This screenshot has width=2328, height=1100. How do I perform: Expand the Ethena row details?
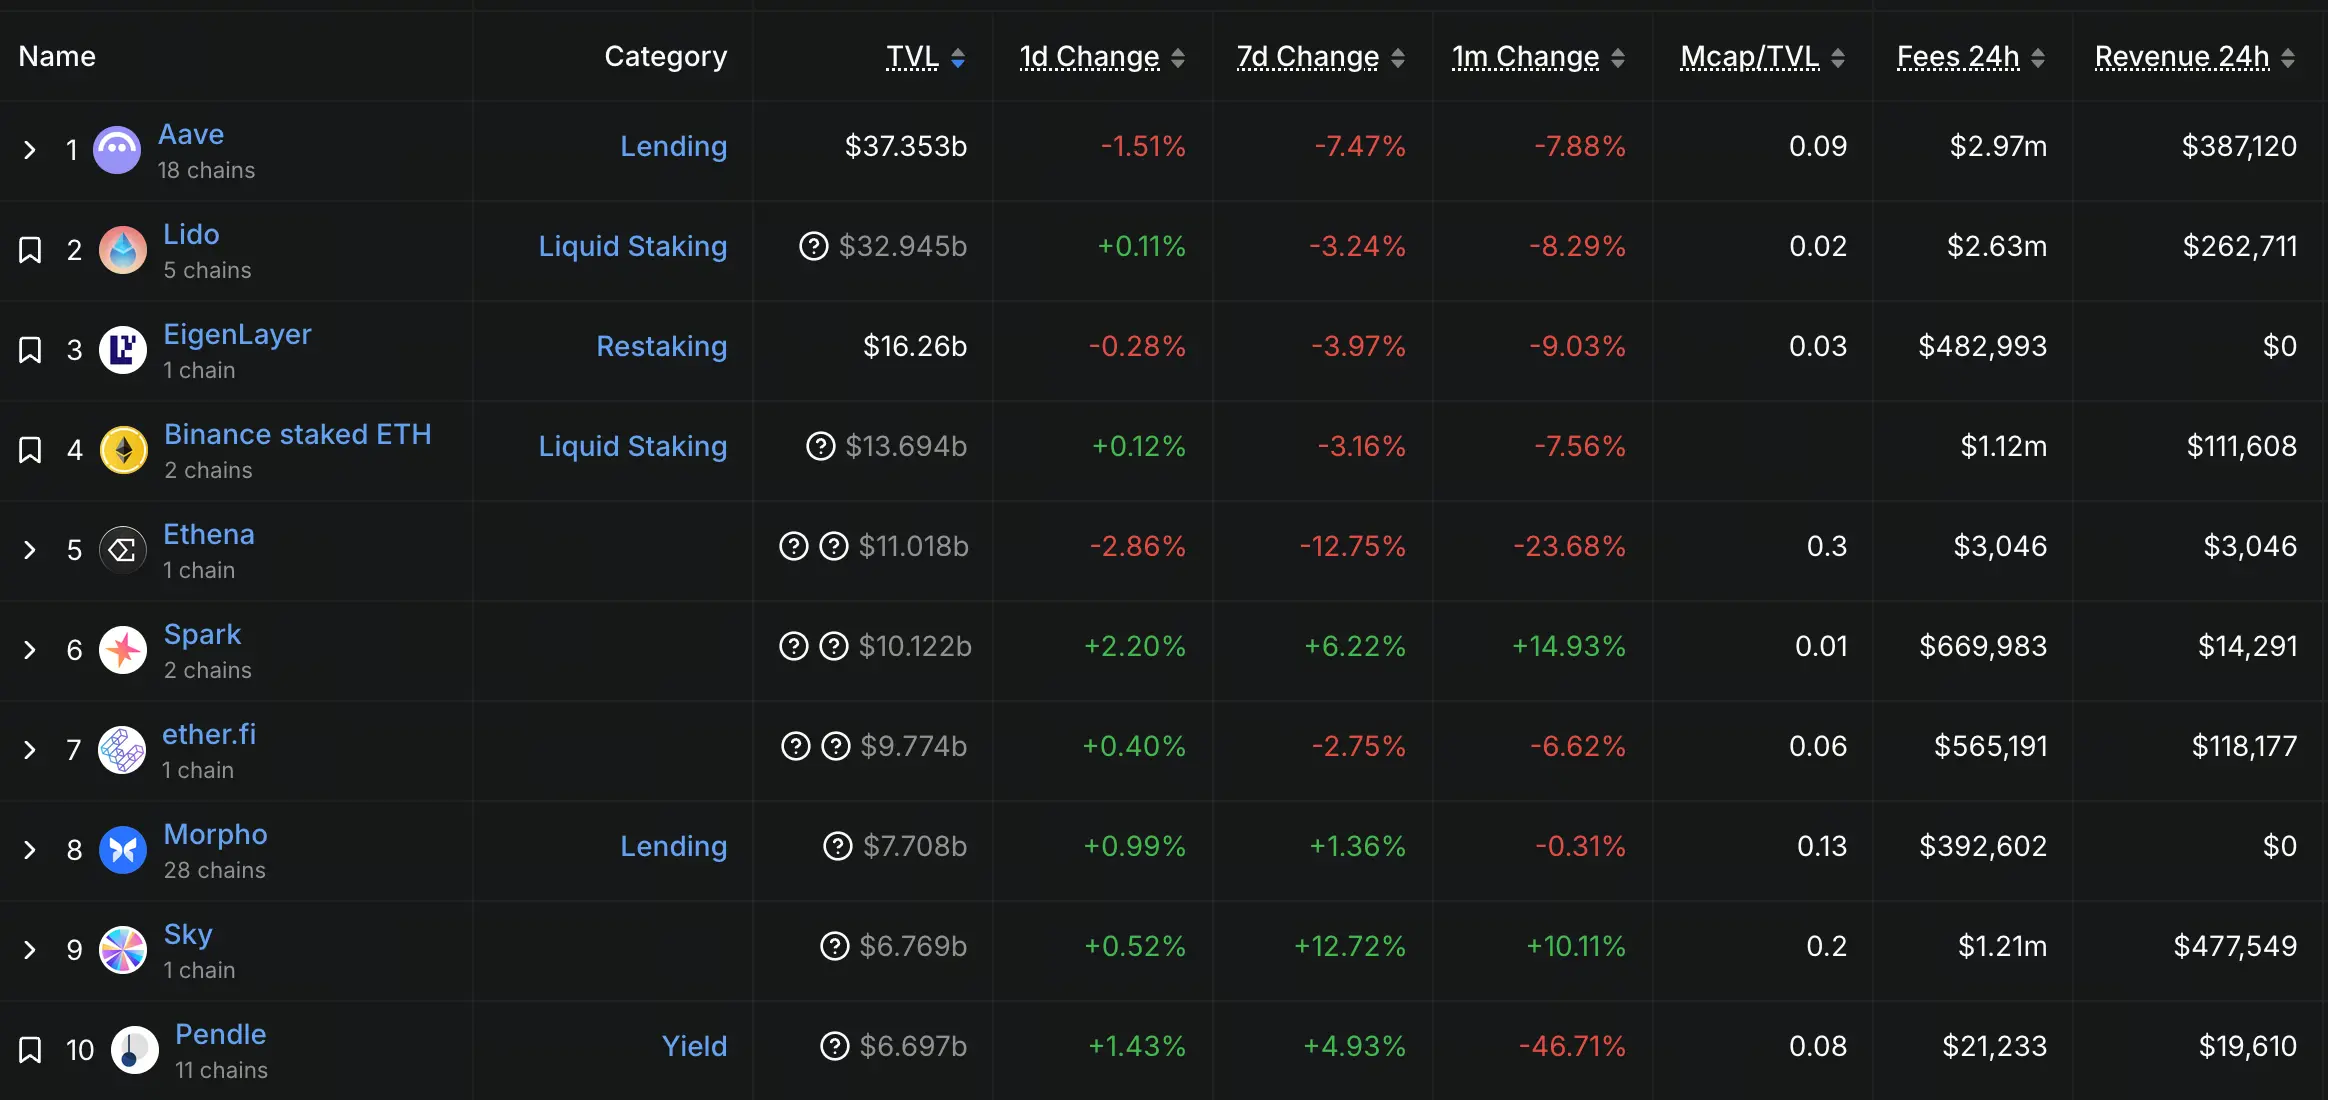(x=30, y=550)
